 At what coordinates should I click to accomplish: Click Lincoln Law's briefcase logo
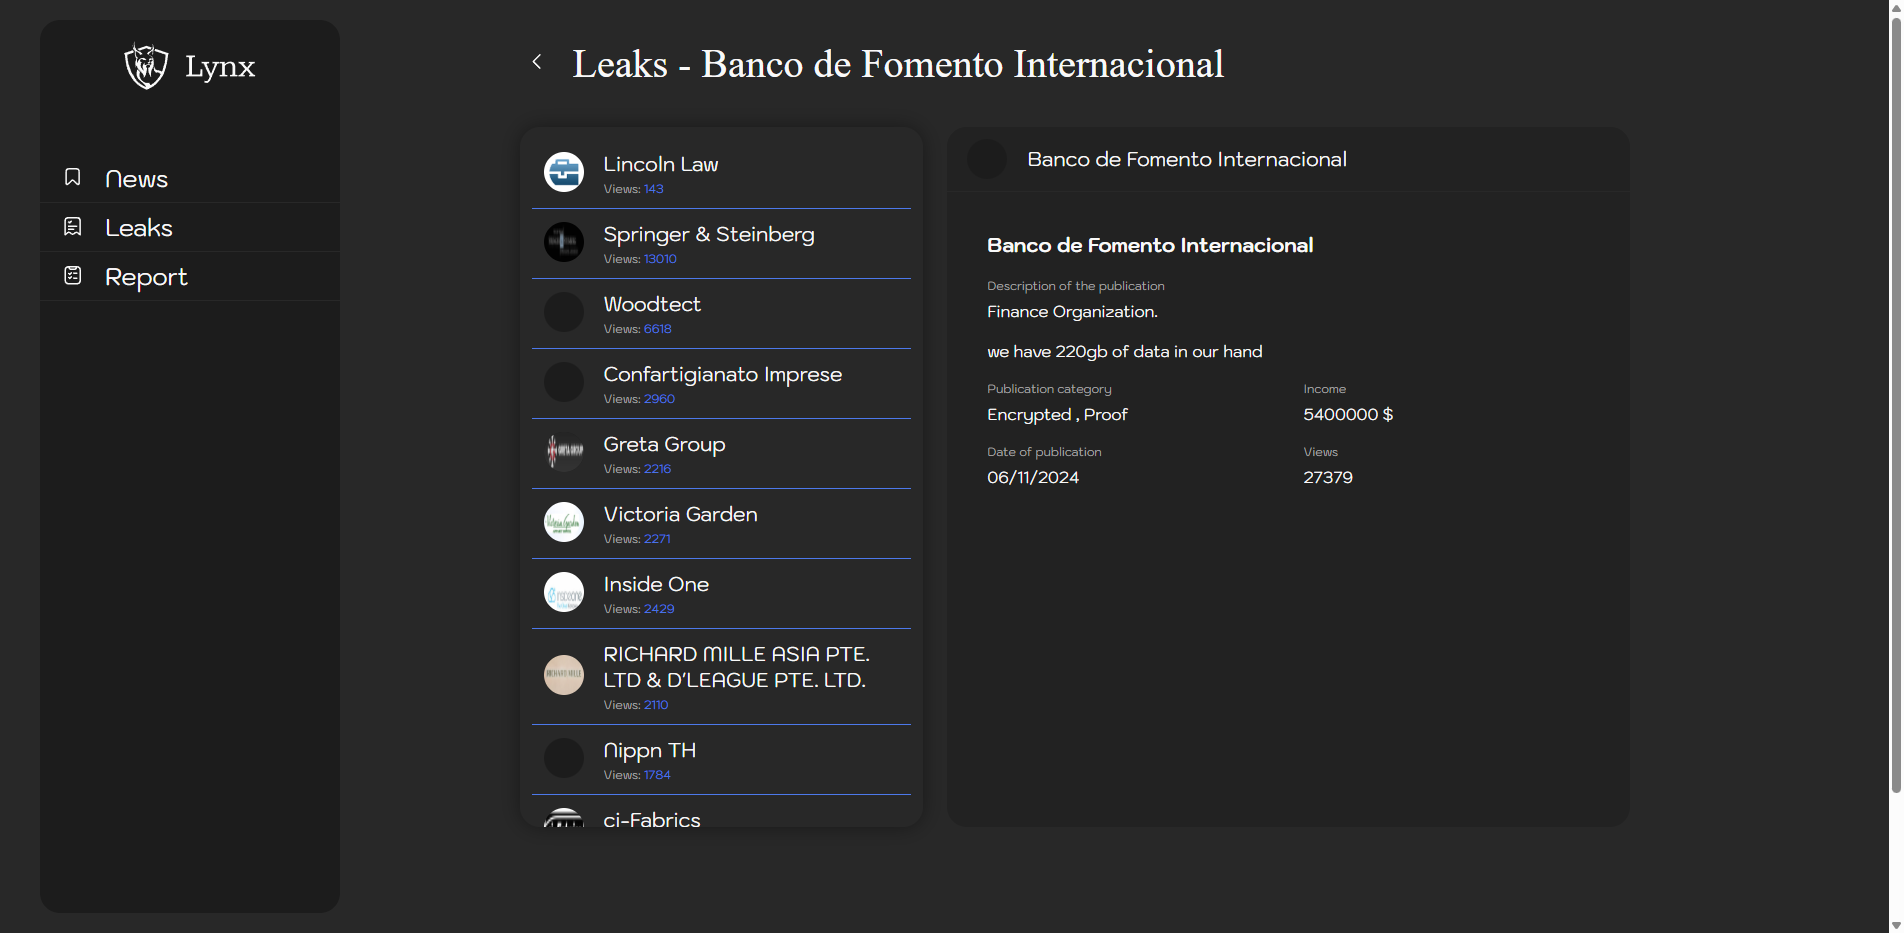(x=563, y=172)
